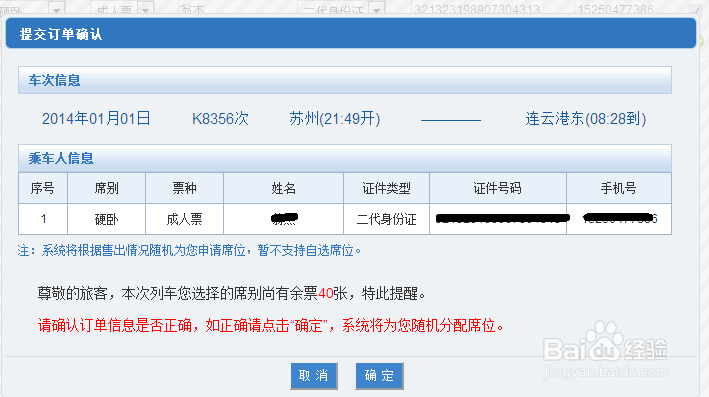Viewport: 709px width, 397px height.
Task: Click the 硬卧 cell in passenger row
Action: (x=106, y=219)
